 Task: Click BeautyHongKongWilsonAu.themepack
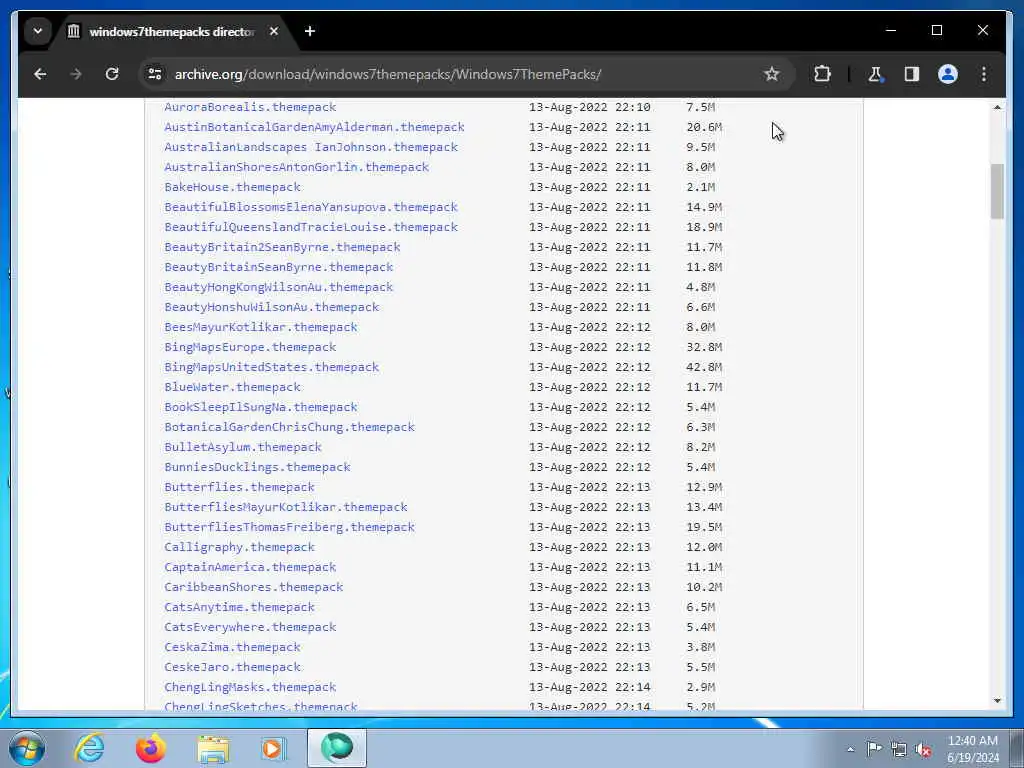(x=279, y=287)
